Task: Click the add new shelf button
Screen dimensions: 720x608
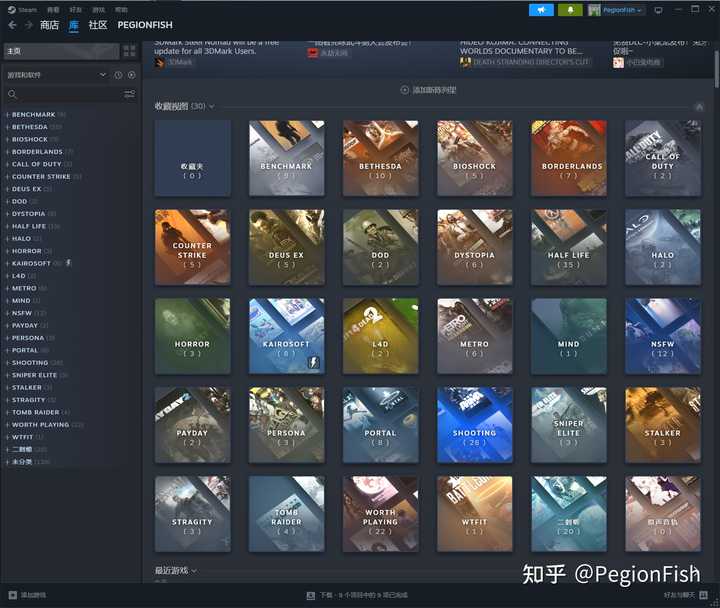Action: (428, 90)
